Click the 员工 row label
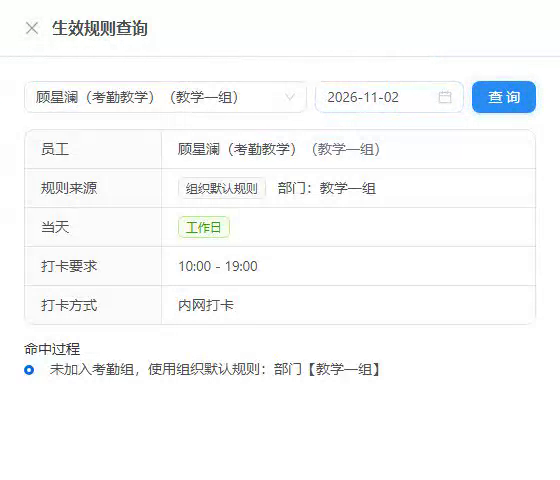560x480 pixels. pyautogui.click(x=55, y=149)
